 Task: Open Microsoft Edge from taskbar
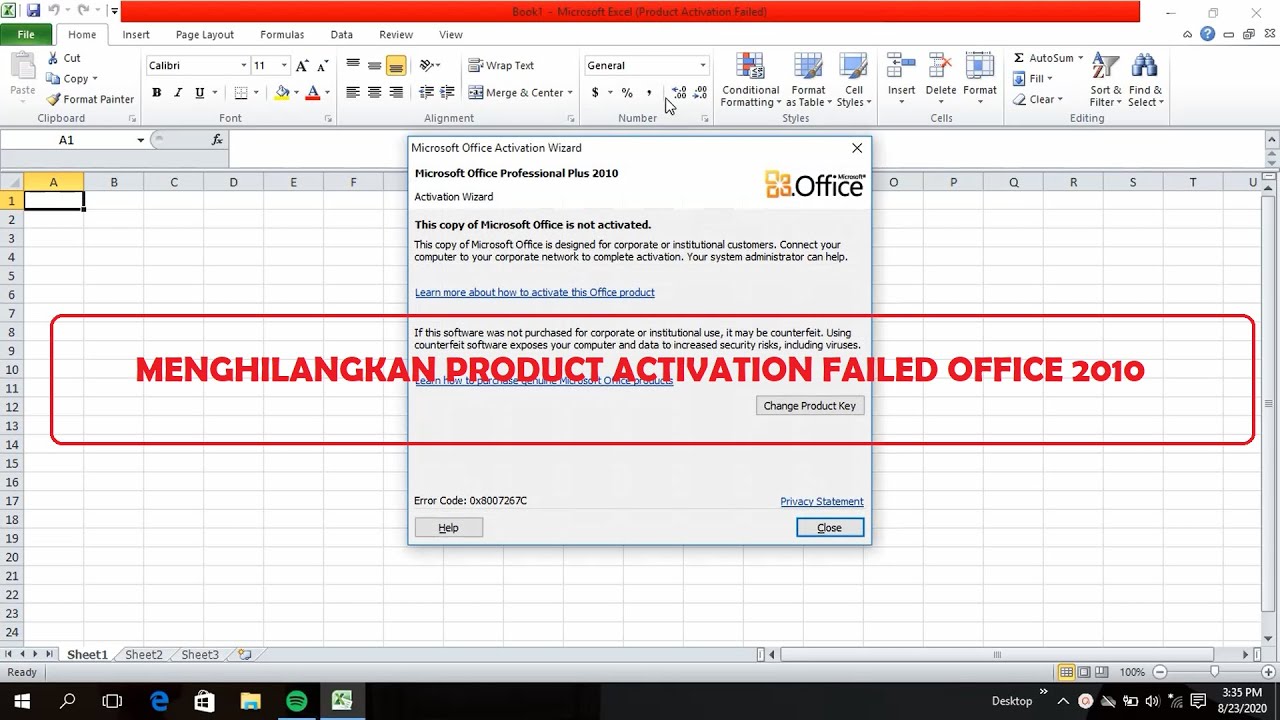(x=159, y=701)
